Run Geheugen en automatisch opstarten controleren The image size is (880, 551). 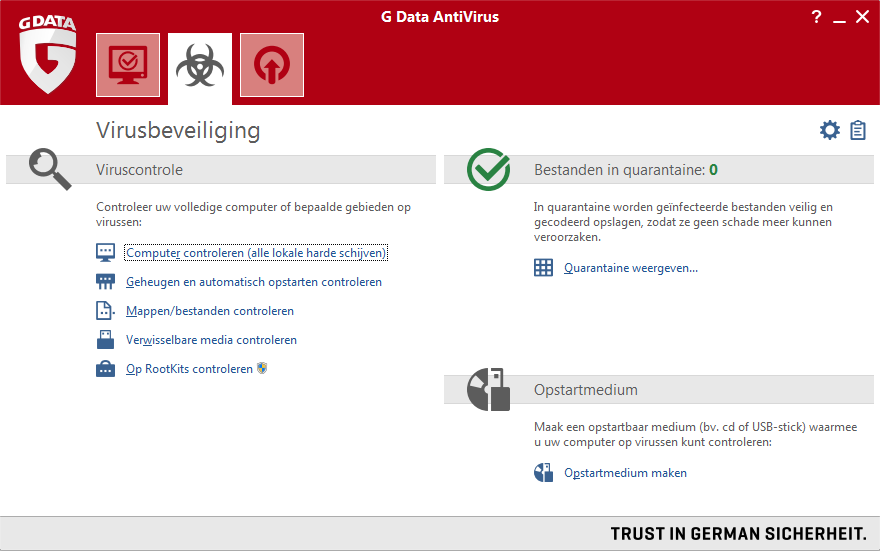(254, 282)
